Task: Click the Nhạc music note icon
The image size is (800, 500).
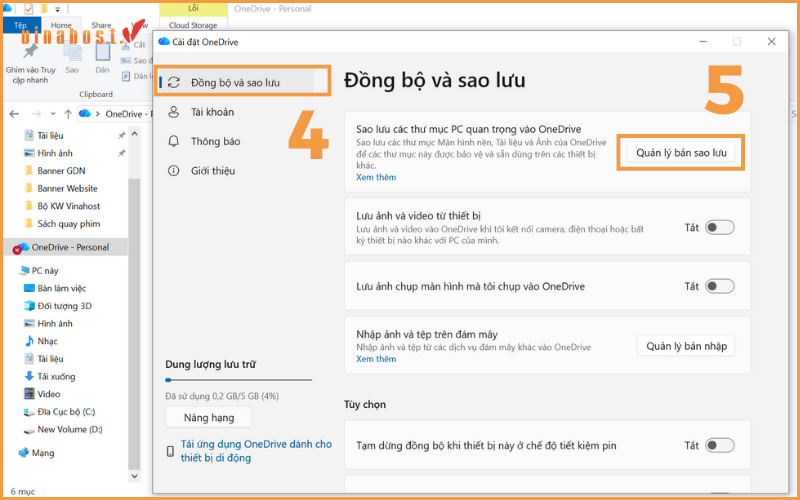Action: [28, 341]
